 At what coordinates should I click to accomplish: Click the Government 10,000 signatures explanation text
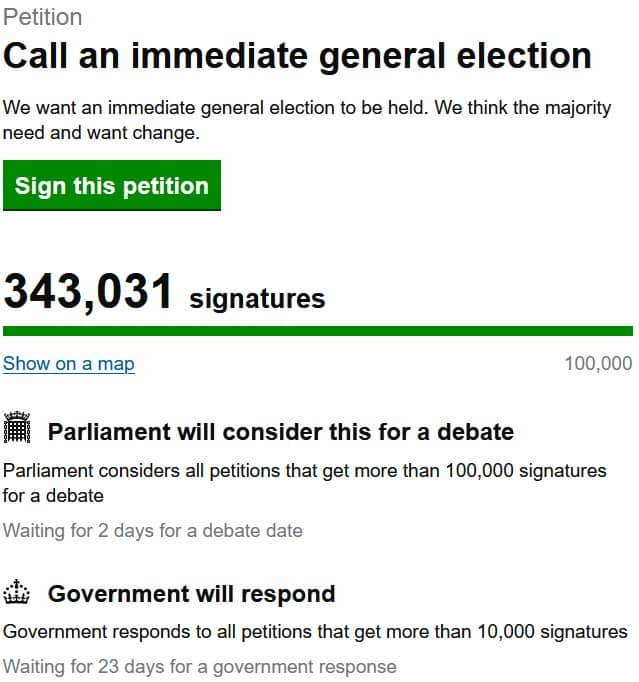pos(315,632)
